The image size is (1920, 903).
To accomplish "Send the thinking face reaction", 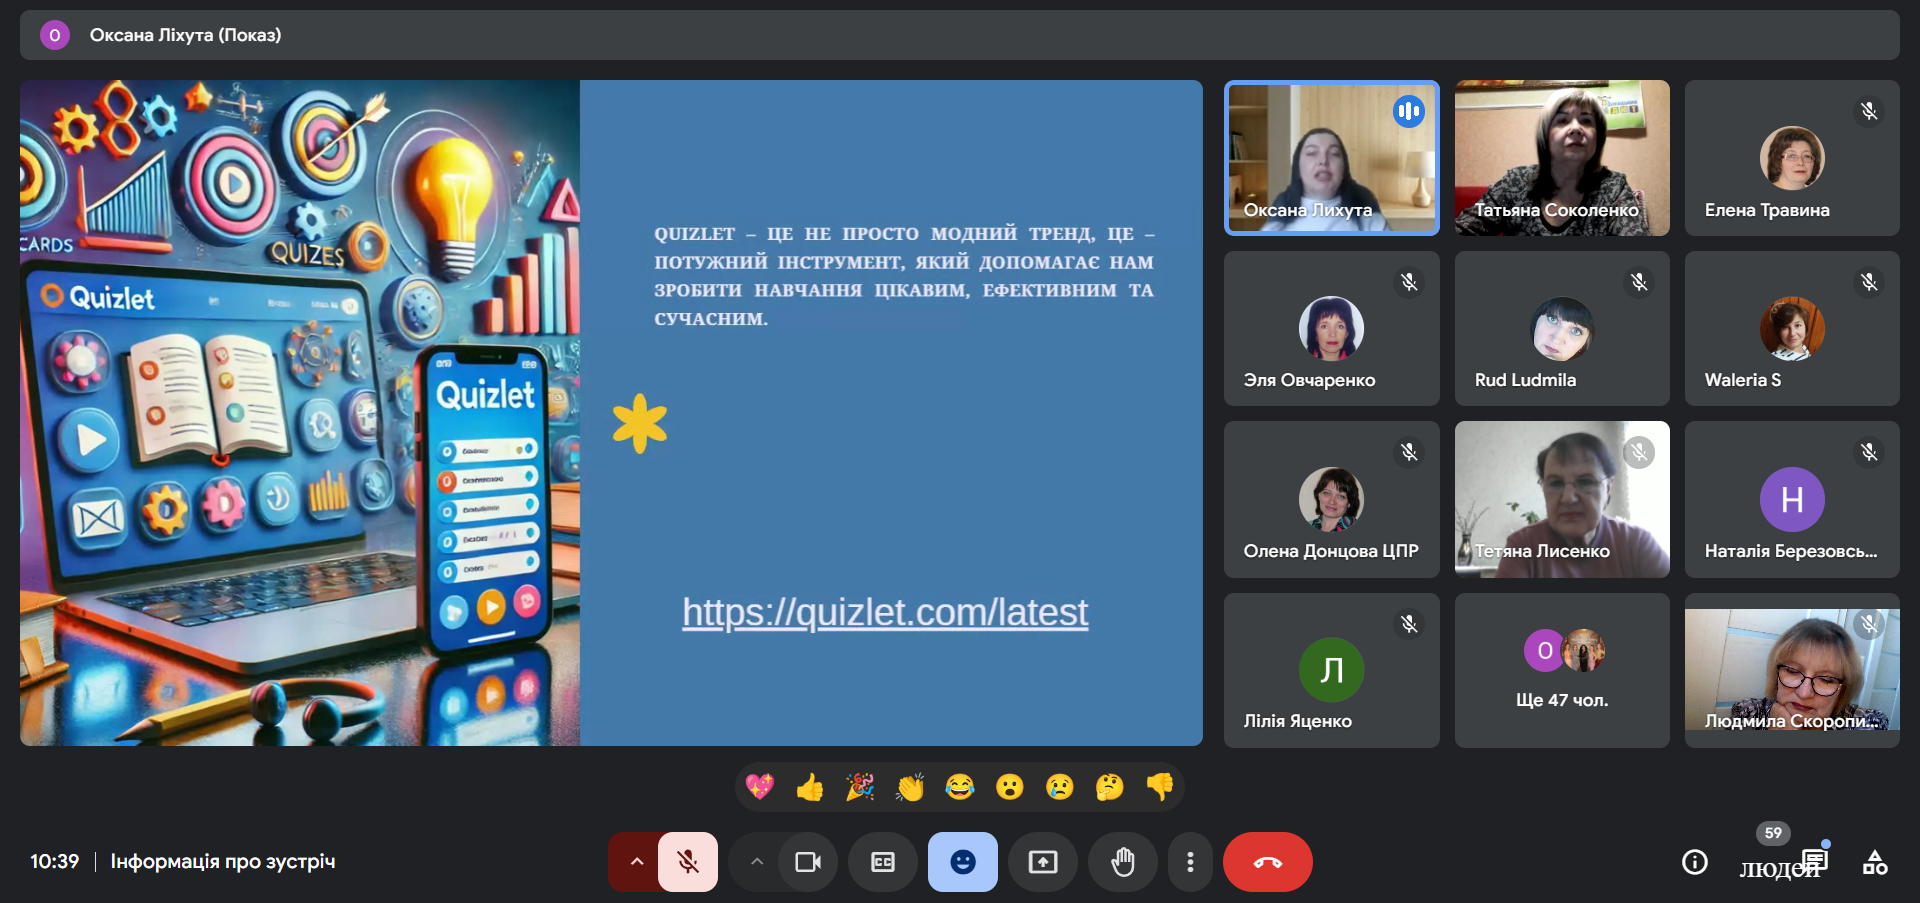I will point(1110,787).
